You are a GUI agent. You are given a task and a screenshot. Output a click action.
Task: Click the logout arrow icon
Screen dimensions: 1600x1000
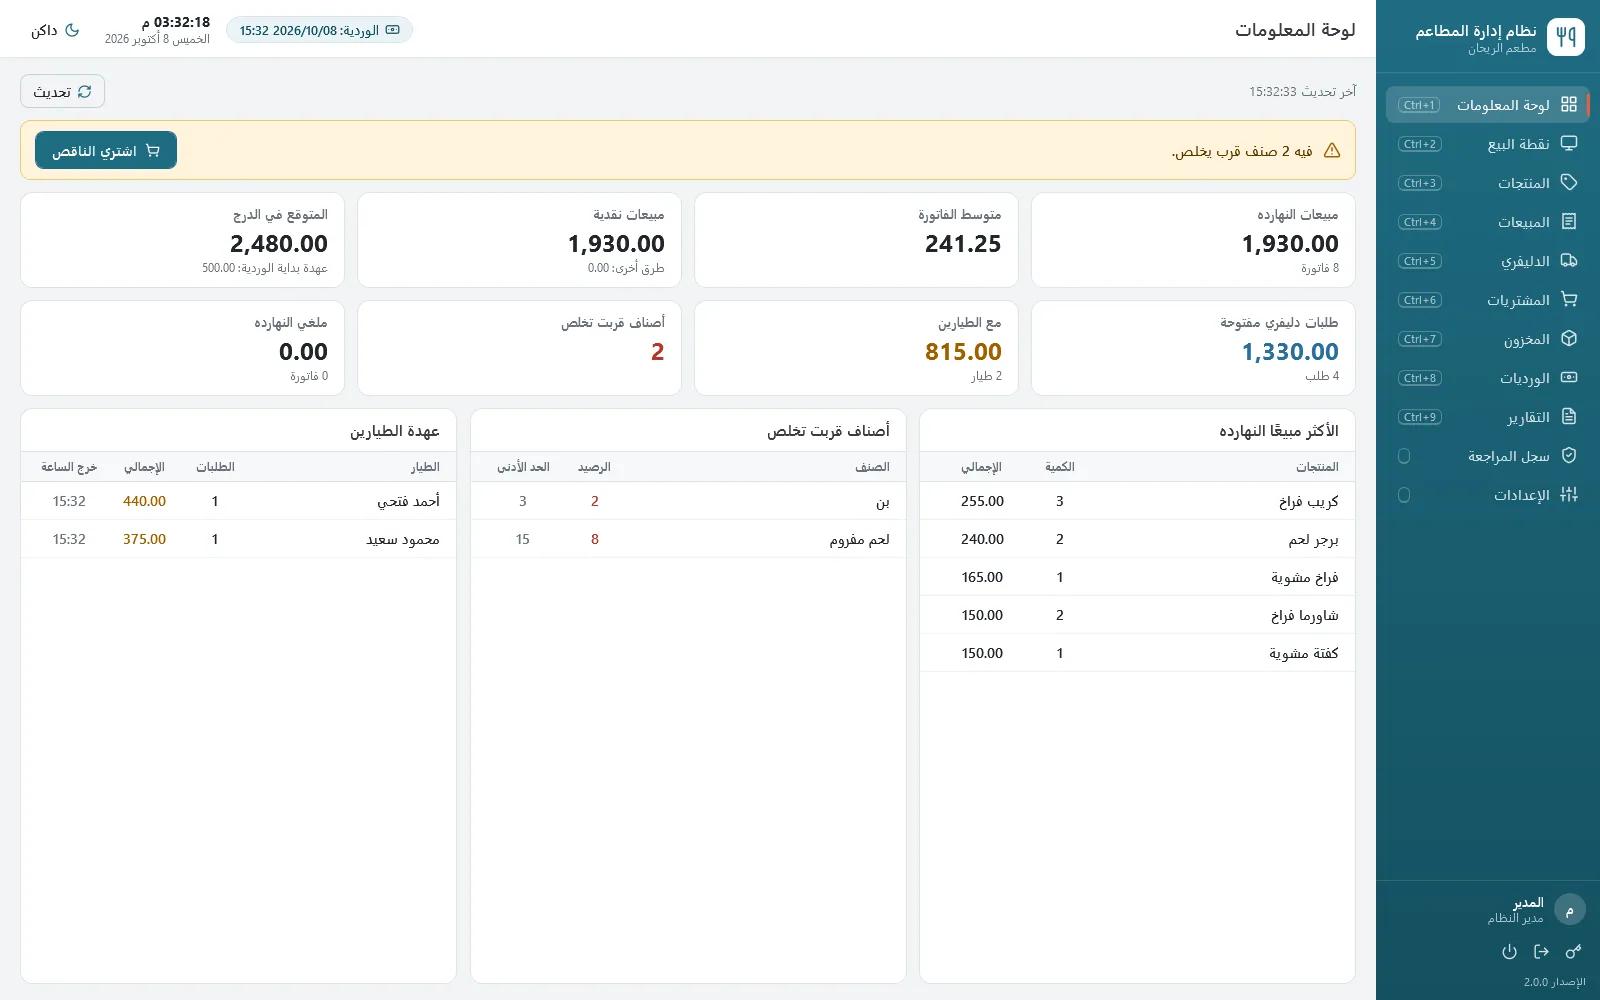click(1541, 952)
